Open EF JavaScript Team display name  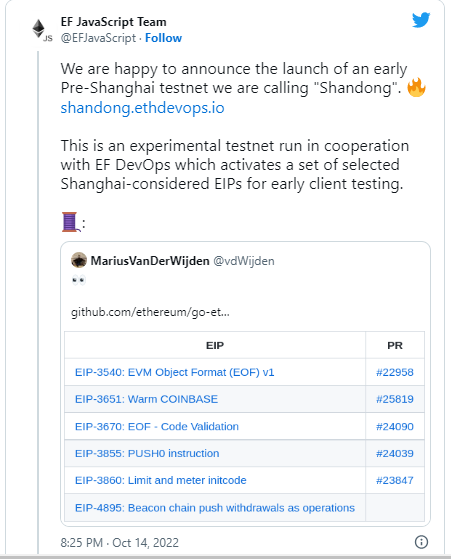pyautogui.click(x=113, y=22)
